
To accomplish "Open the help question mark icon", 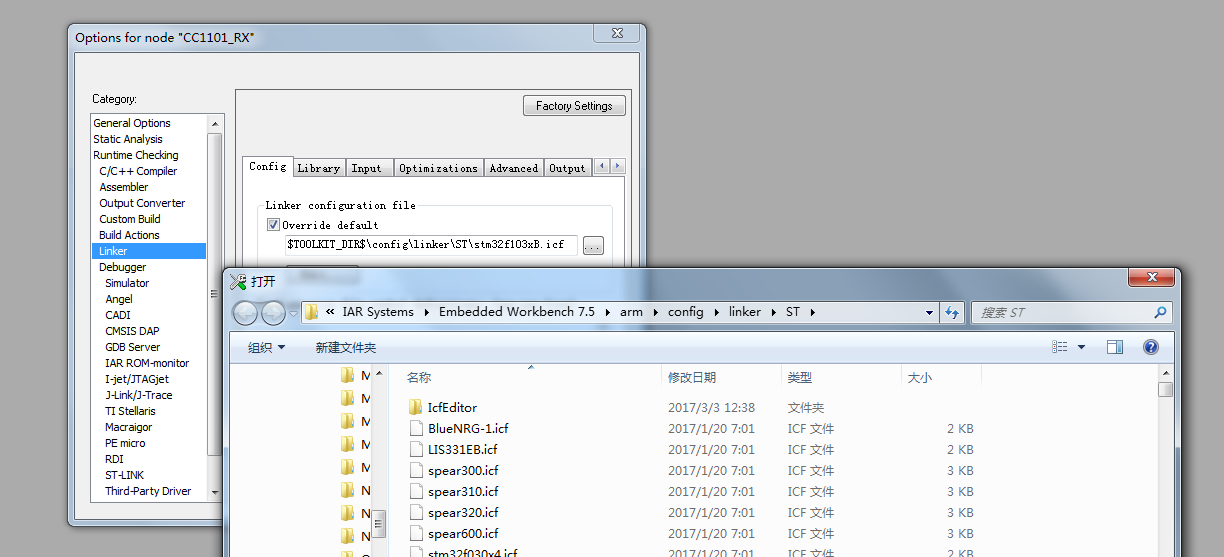I will [1151, 347].
